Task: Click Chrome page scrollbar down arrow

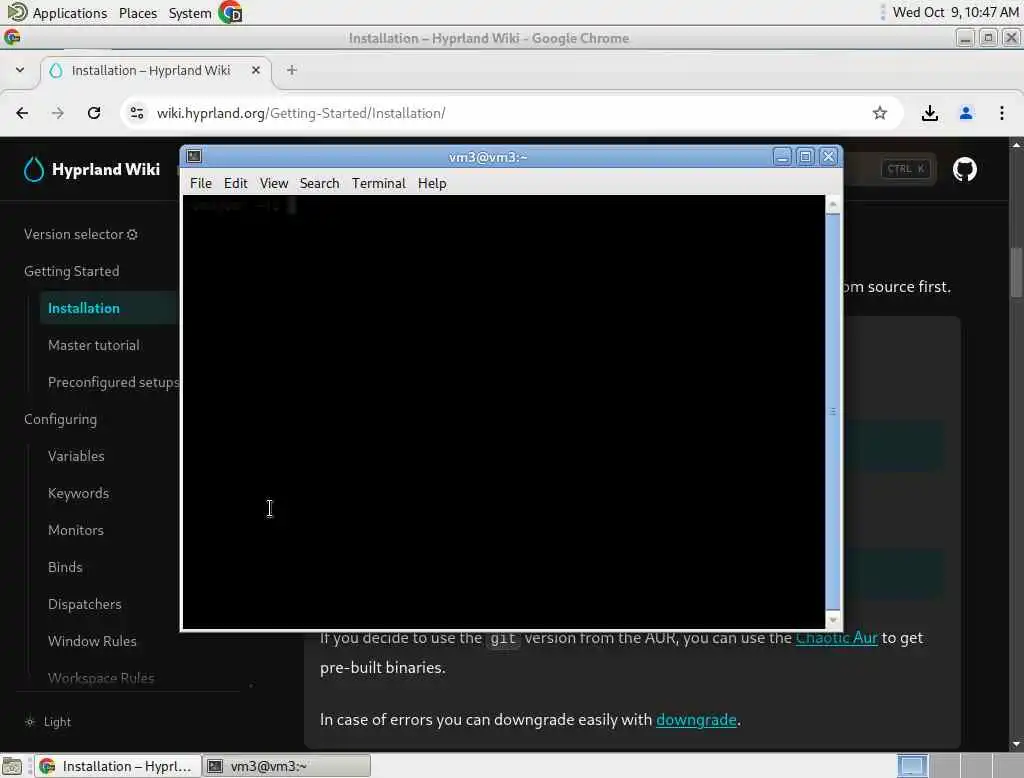Action: coord(1016,744)
